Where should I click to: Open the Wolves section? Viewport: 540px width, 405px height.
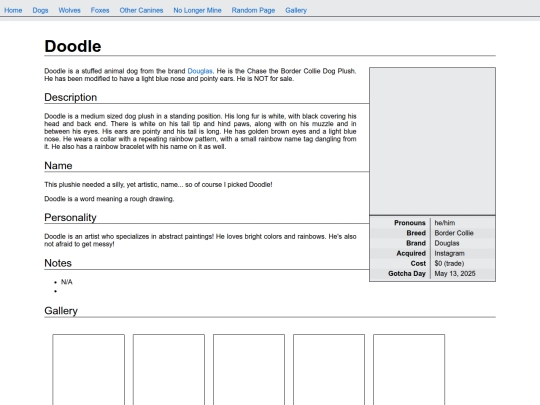(70, 10)
